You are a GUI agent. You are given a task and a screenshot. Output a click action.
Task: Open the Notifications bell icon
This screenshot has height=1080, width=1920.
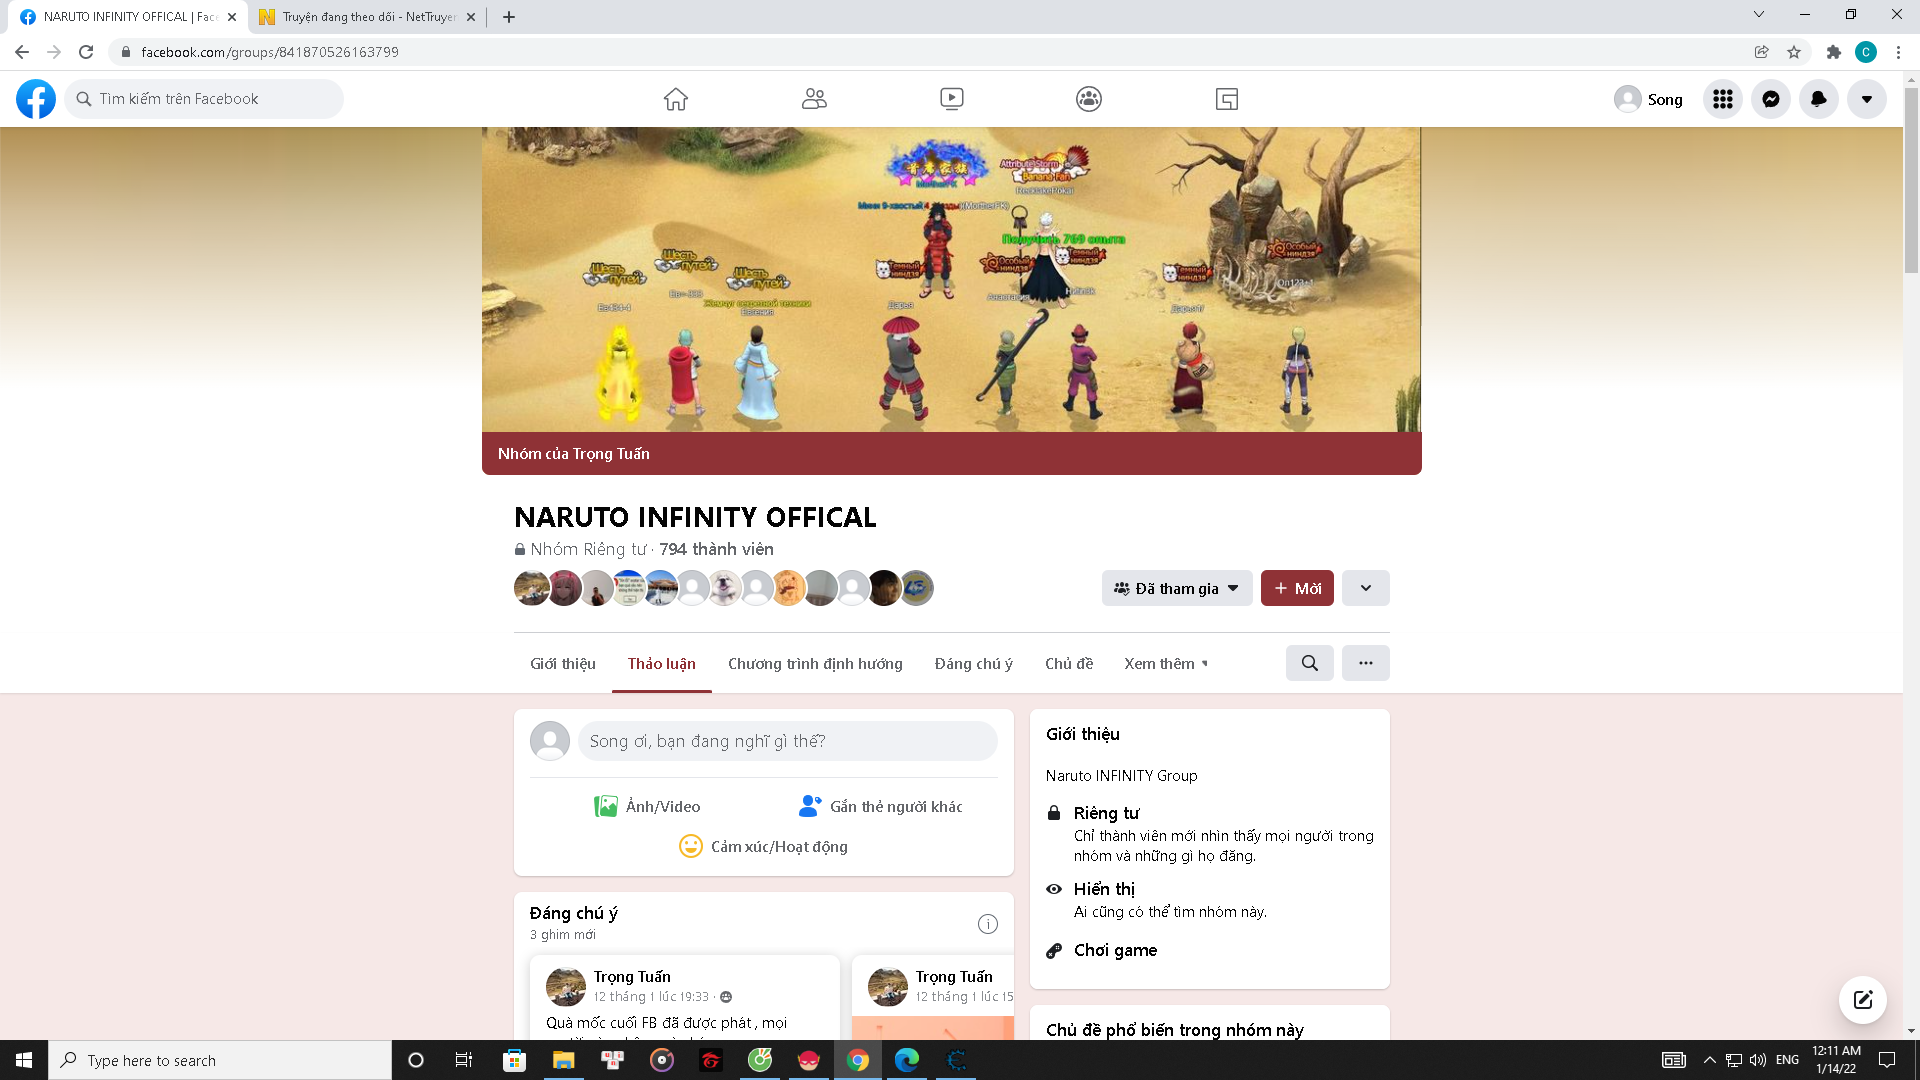tap(1819, 99)
